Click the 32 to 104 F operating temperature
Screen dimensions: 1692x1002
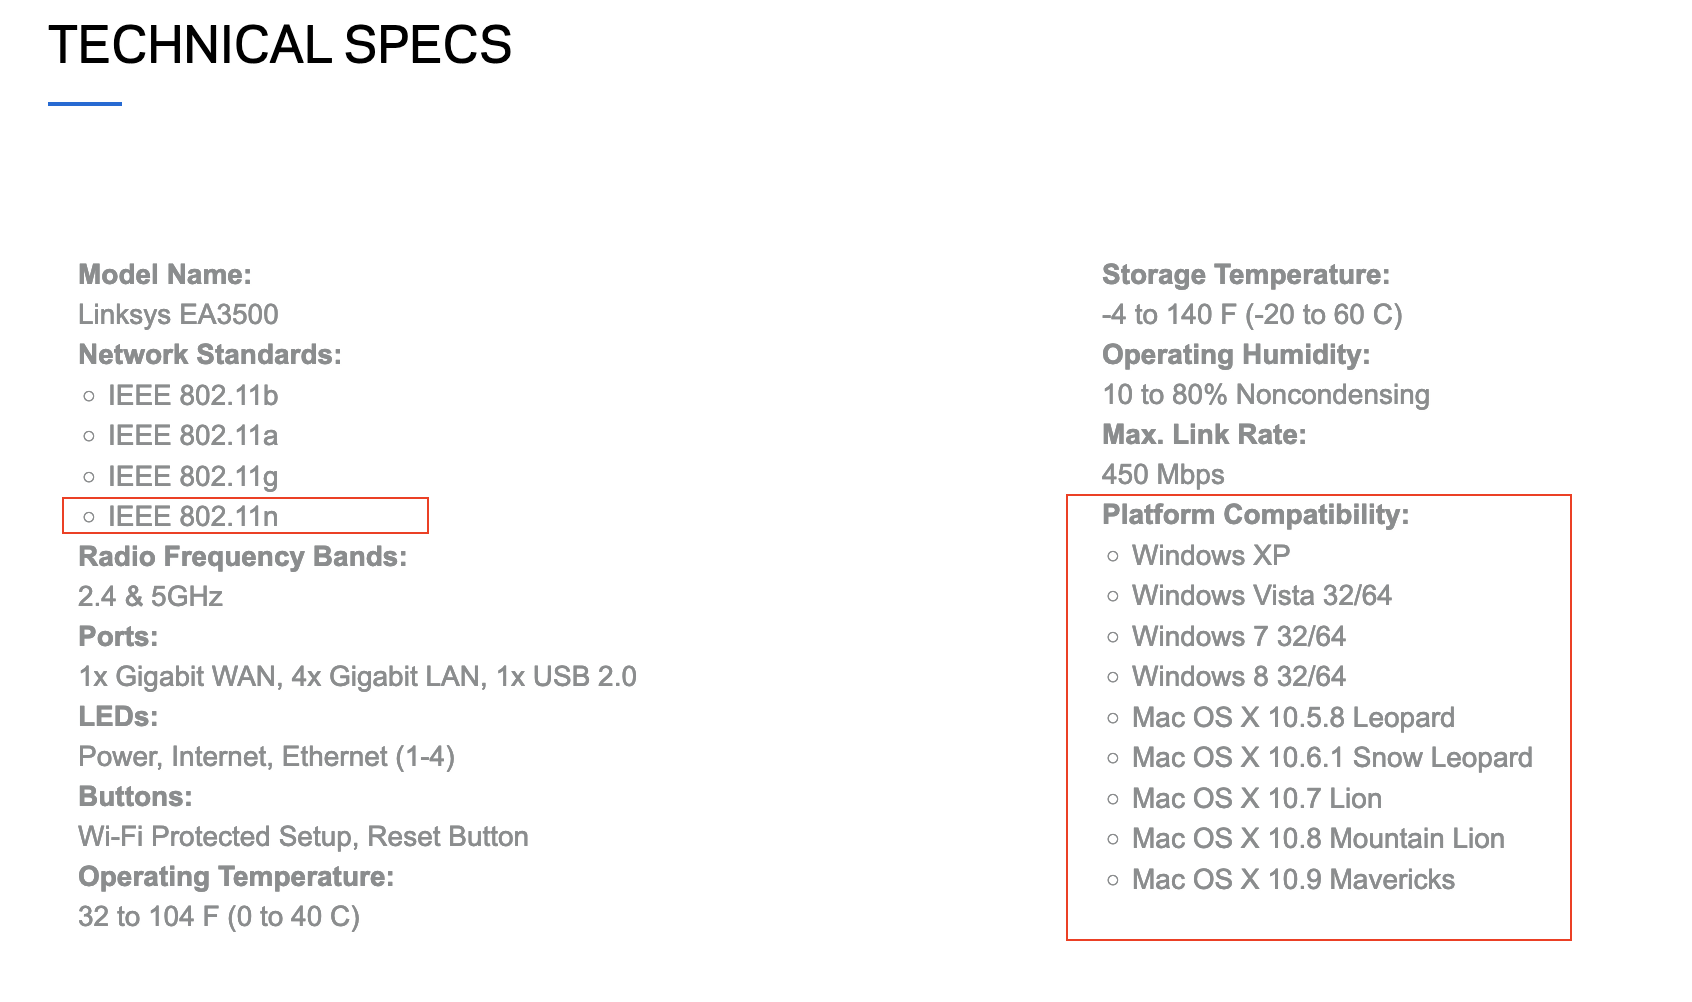pyautogui.click(x=218, y=917)
